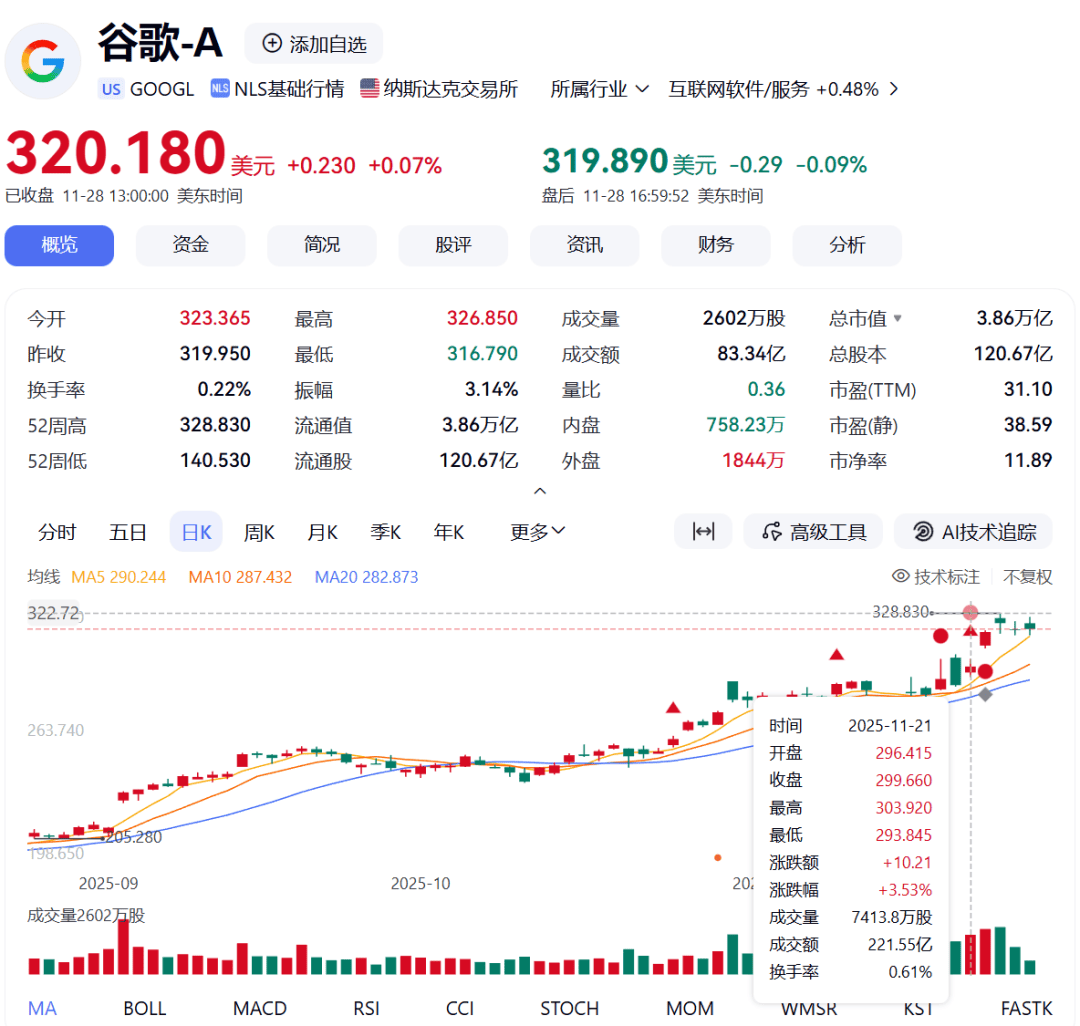This screenshot has height=1026, width=1080.
Task: Click the NLS基础行情 badge icon
Action: (220, 89)
